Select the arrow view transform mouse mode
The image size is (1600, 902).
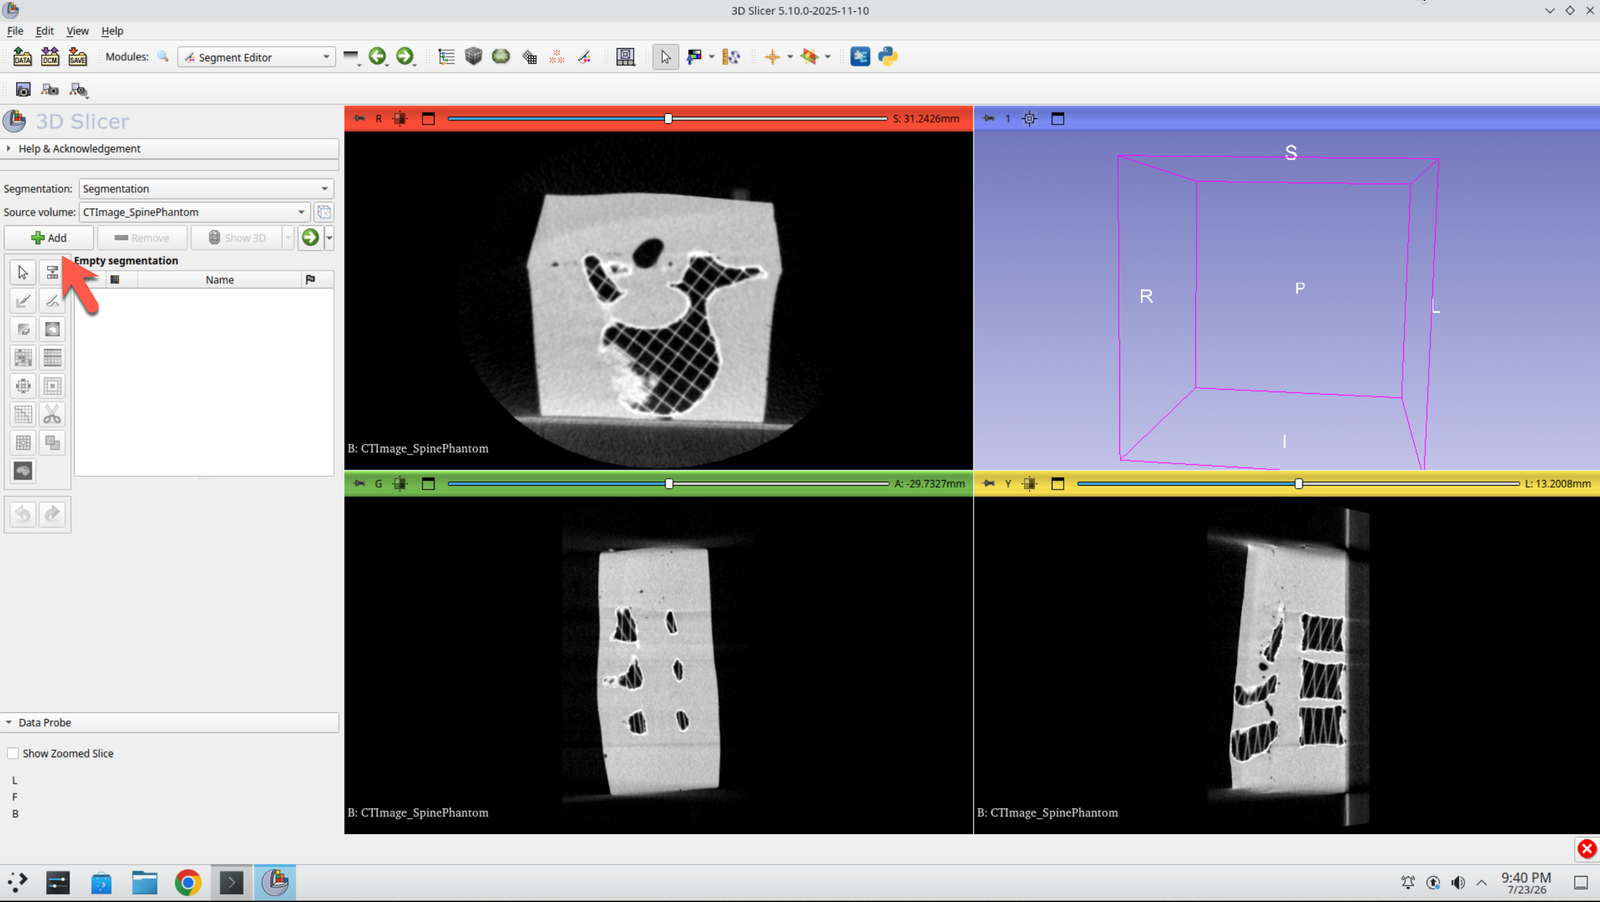(665, 57)
